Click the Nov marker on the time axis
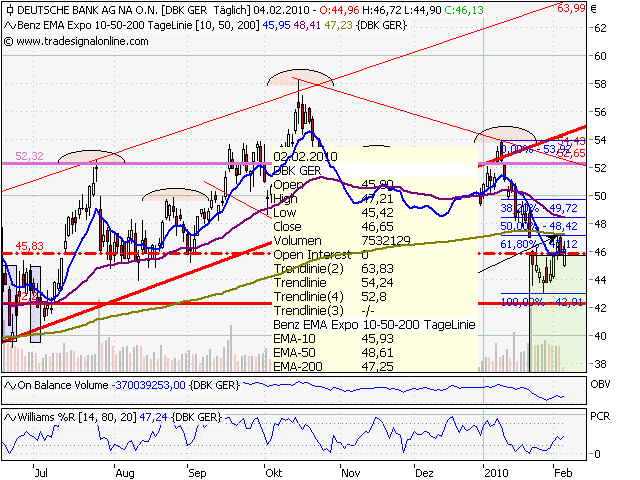 coord(351,473)
